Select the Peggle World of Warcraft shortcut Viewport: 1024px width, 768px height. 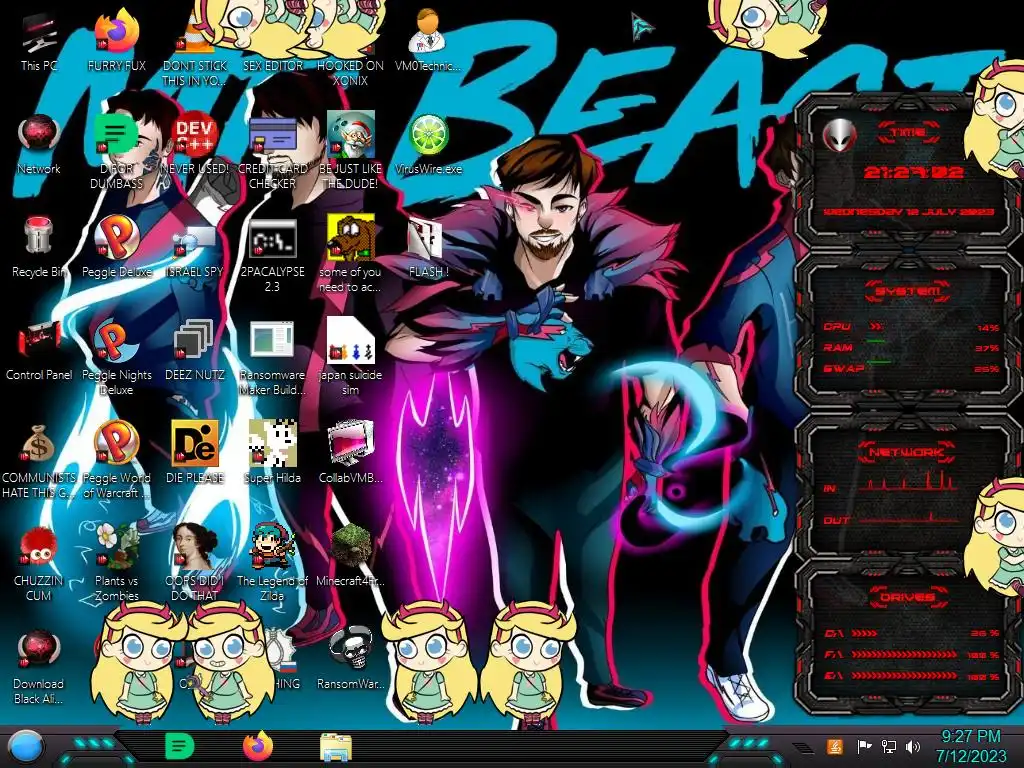tap(117, 461)
